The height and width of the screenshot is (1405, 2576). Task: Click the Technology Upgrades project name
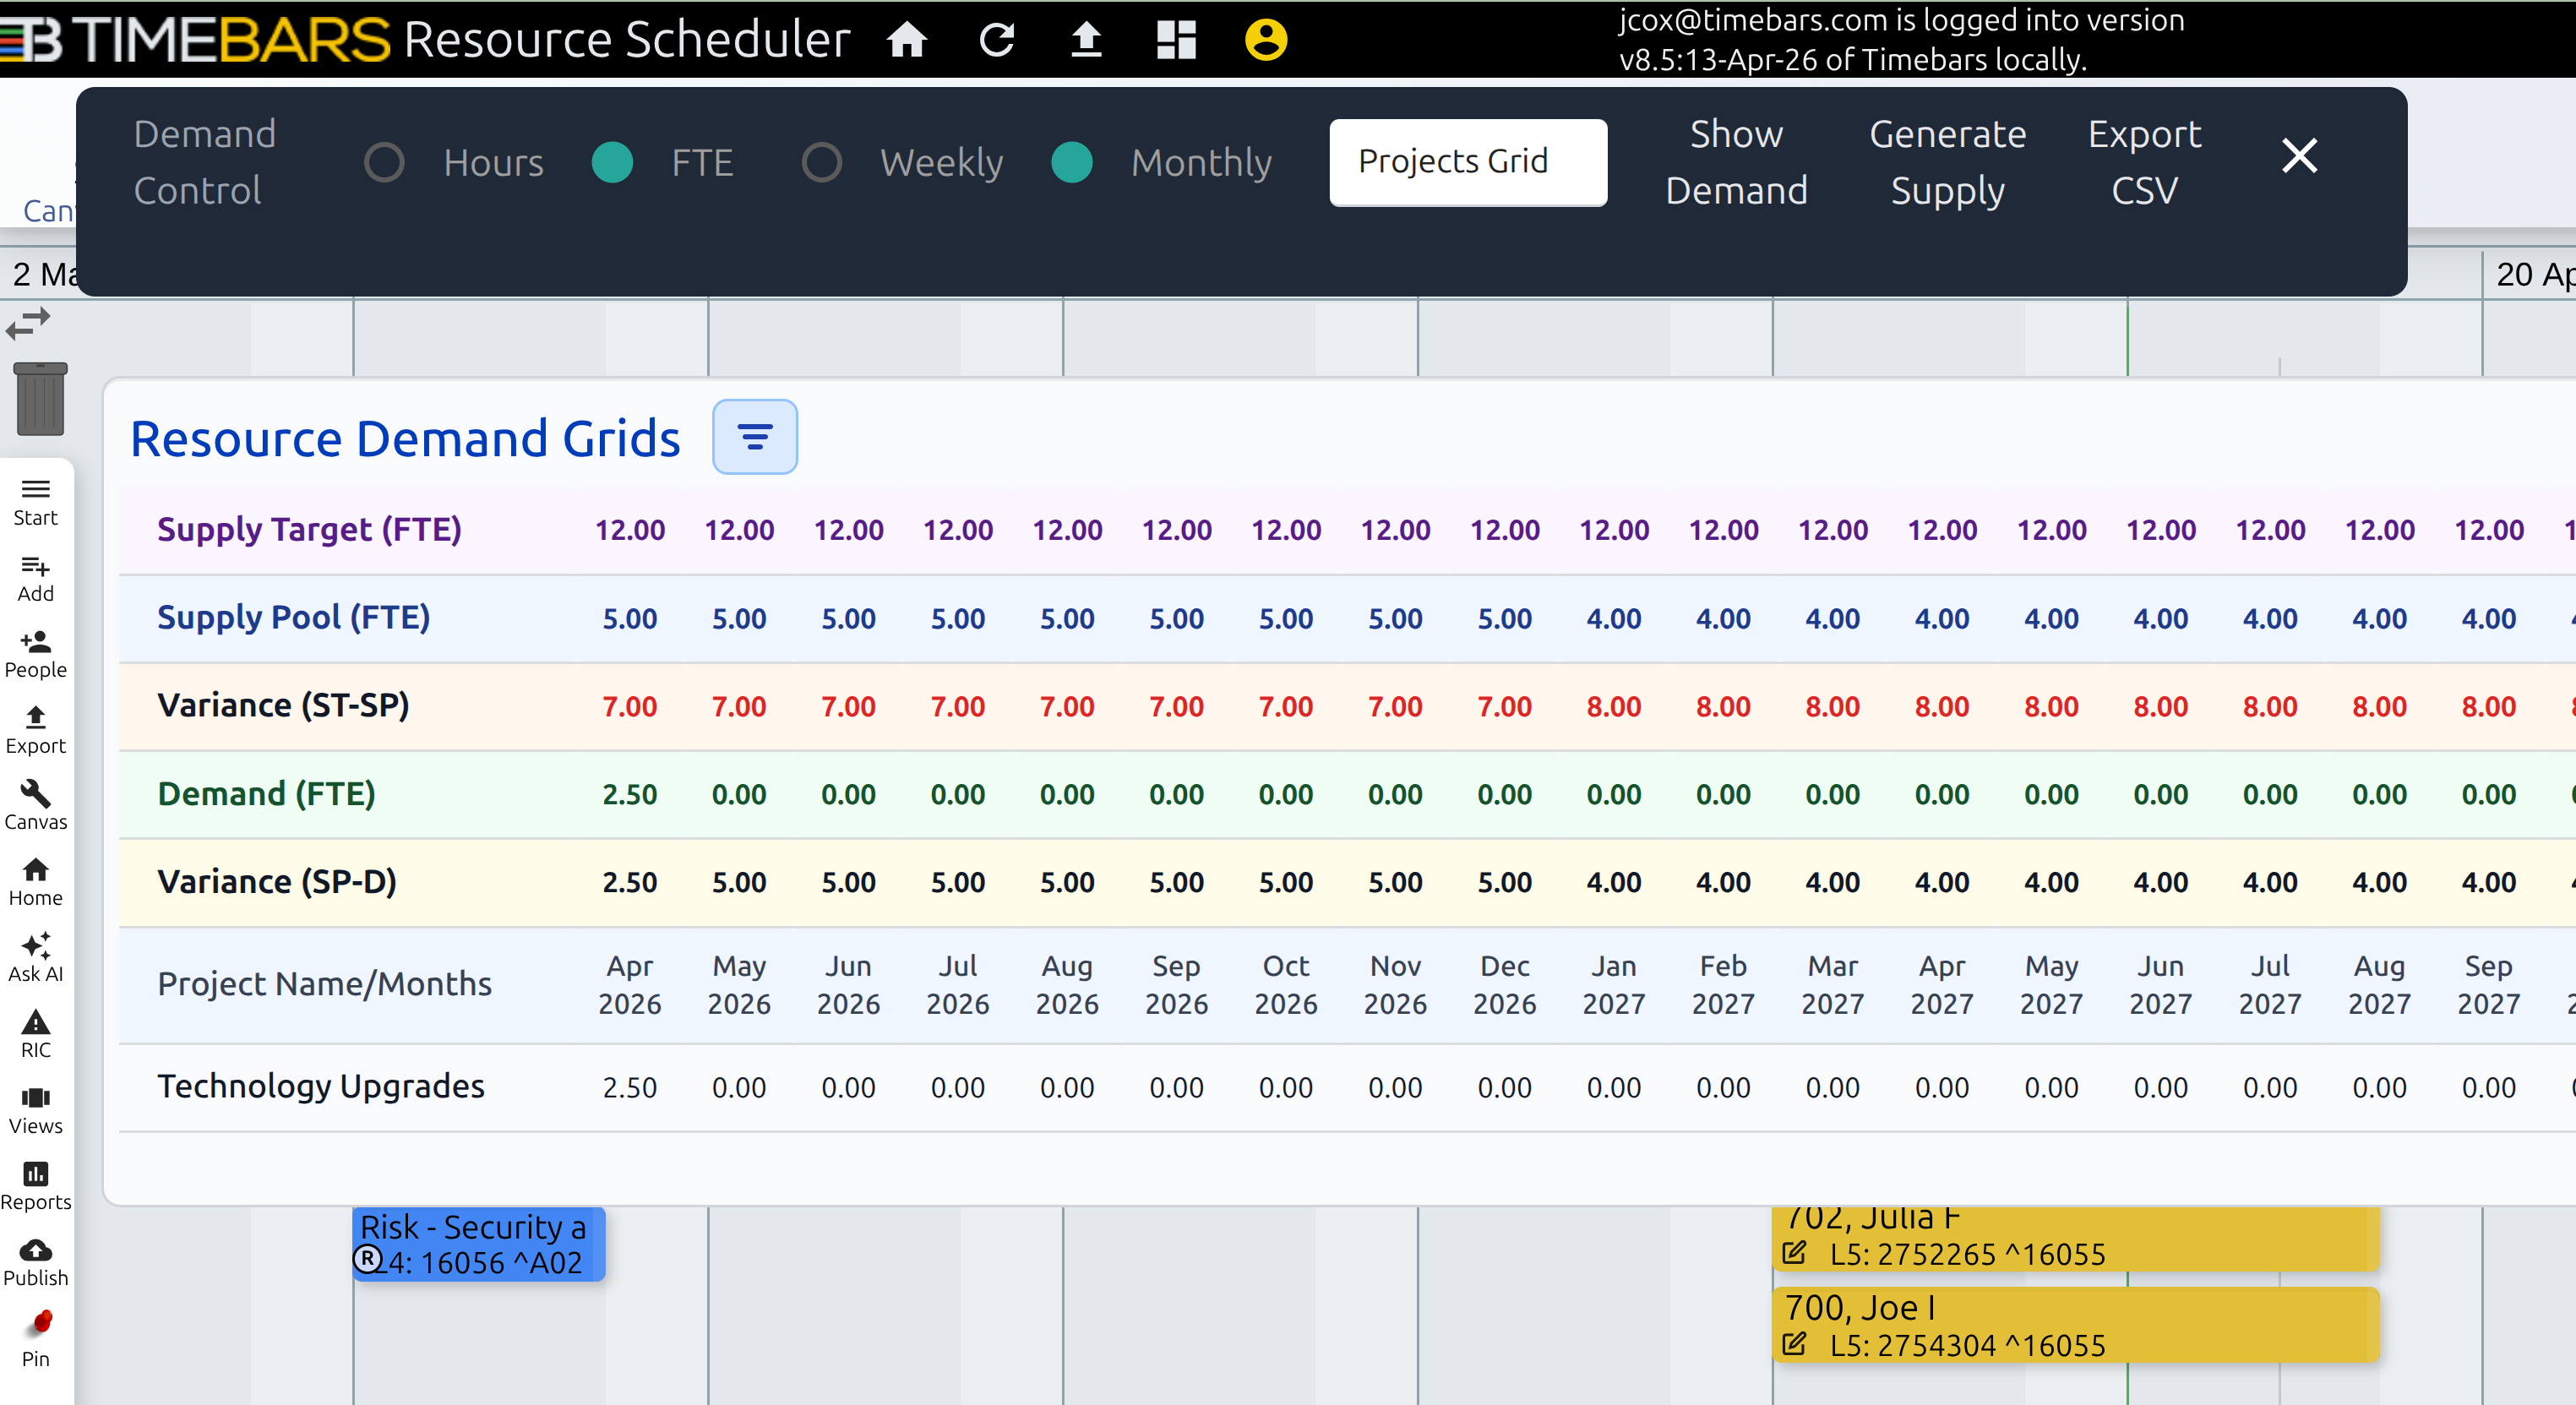click(321, 1086)
